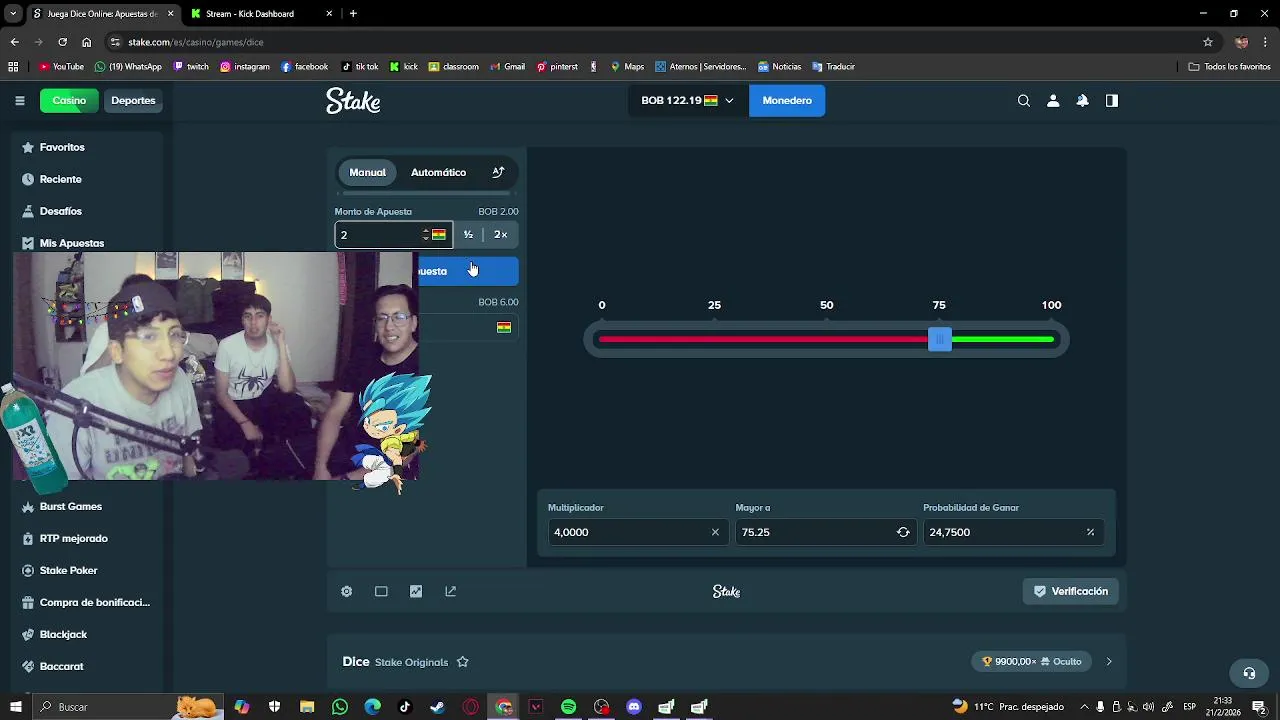Open the YouTube bookmark
Viewport: 1280px width, 720px height.
(x=61, y=67)
